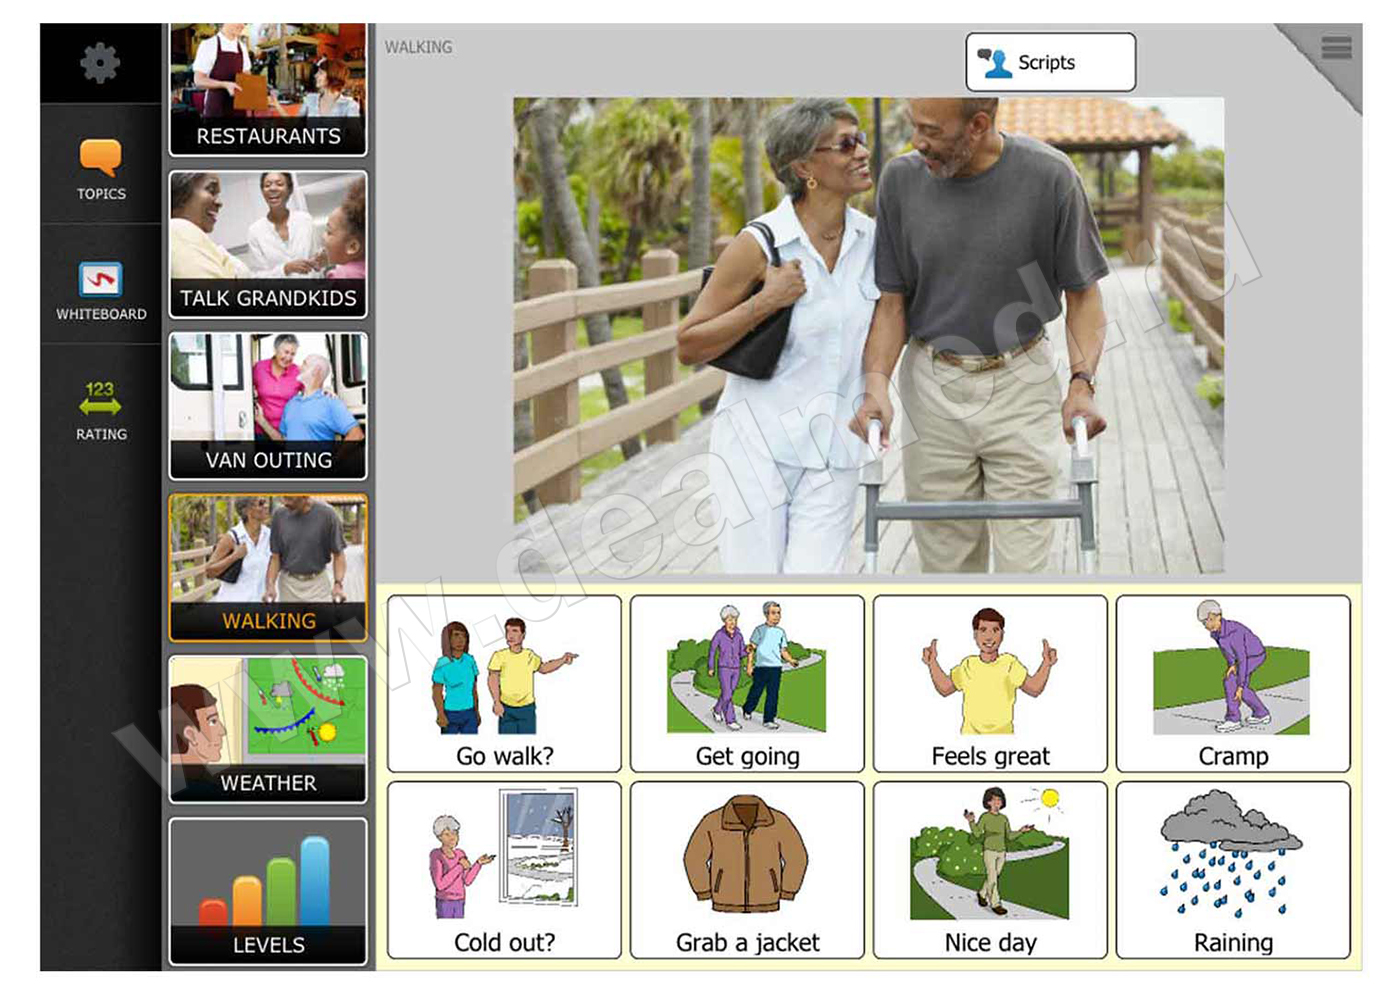
Task: Click the large walking couple photo
Action: [869, 335]
